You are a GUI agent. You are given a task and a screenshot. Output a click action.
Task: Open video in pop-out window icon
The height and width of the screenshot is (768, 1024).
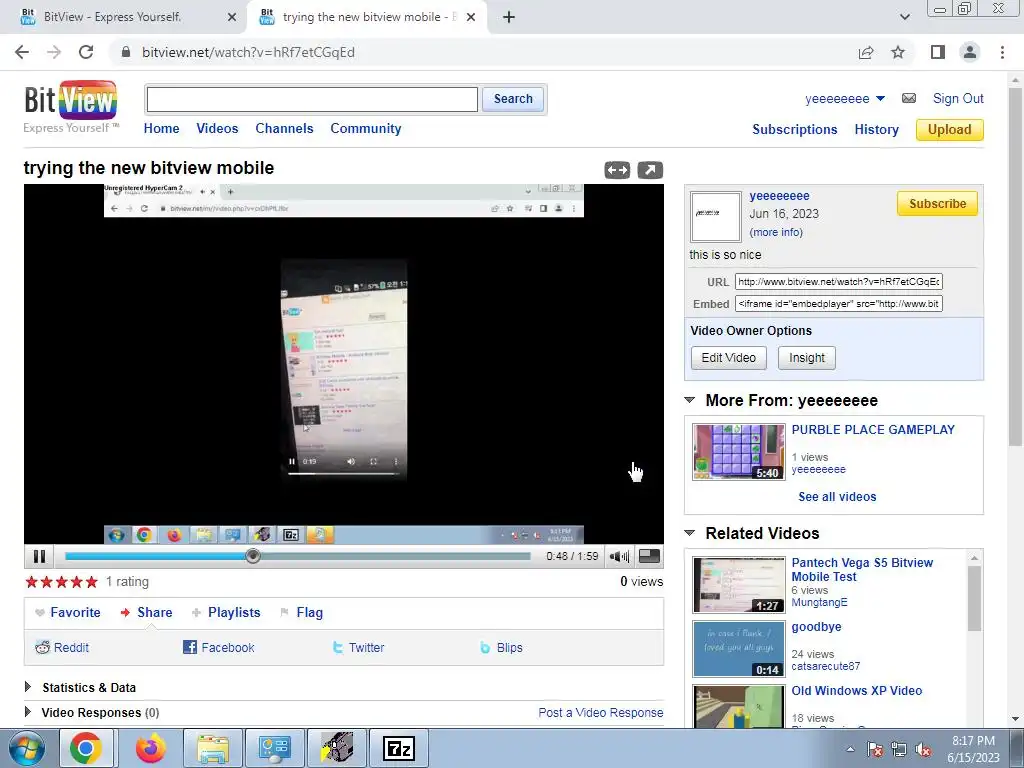[x=650, y=170]
